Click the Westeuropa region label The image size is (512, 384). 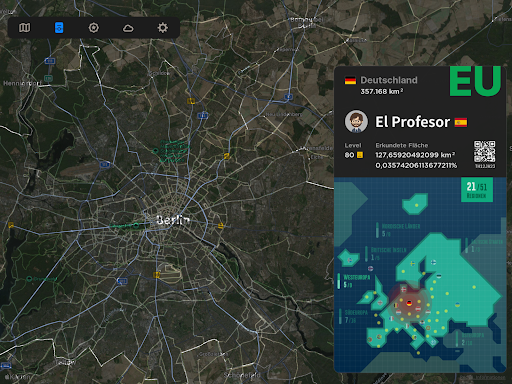point(357,278)
